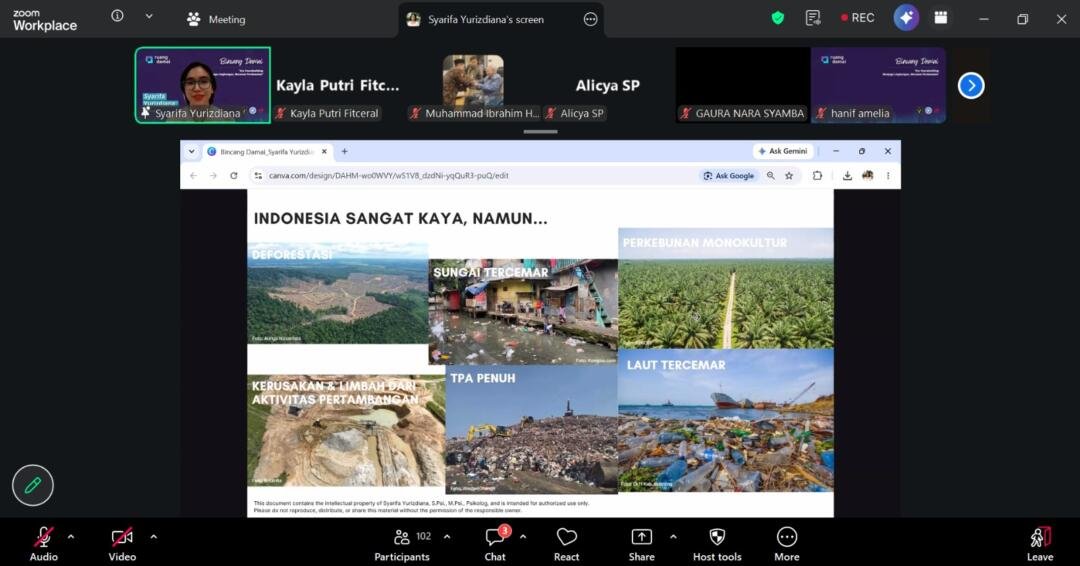This screenshot has height=566, width=1080.
Task: Open the Participants panel
Action: tap(402, 544)
